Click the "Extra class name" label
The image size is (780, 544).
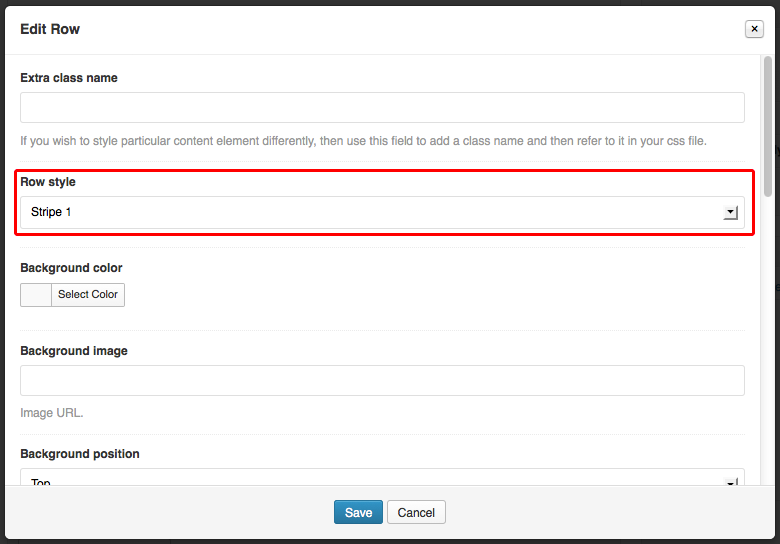(x=69, y=78)
